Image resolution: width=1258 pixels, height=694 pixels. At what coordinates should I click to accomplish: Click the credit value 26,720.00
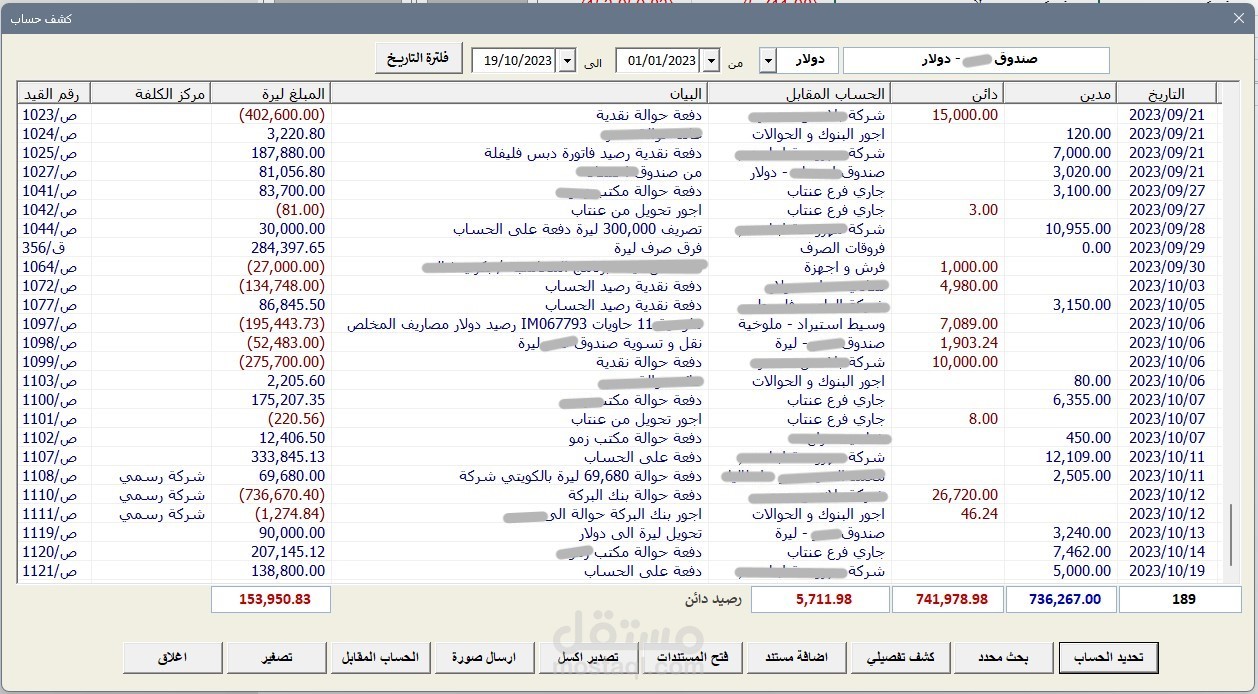[x=965, y=494]
